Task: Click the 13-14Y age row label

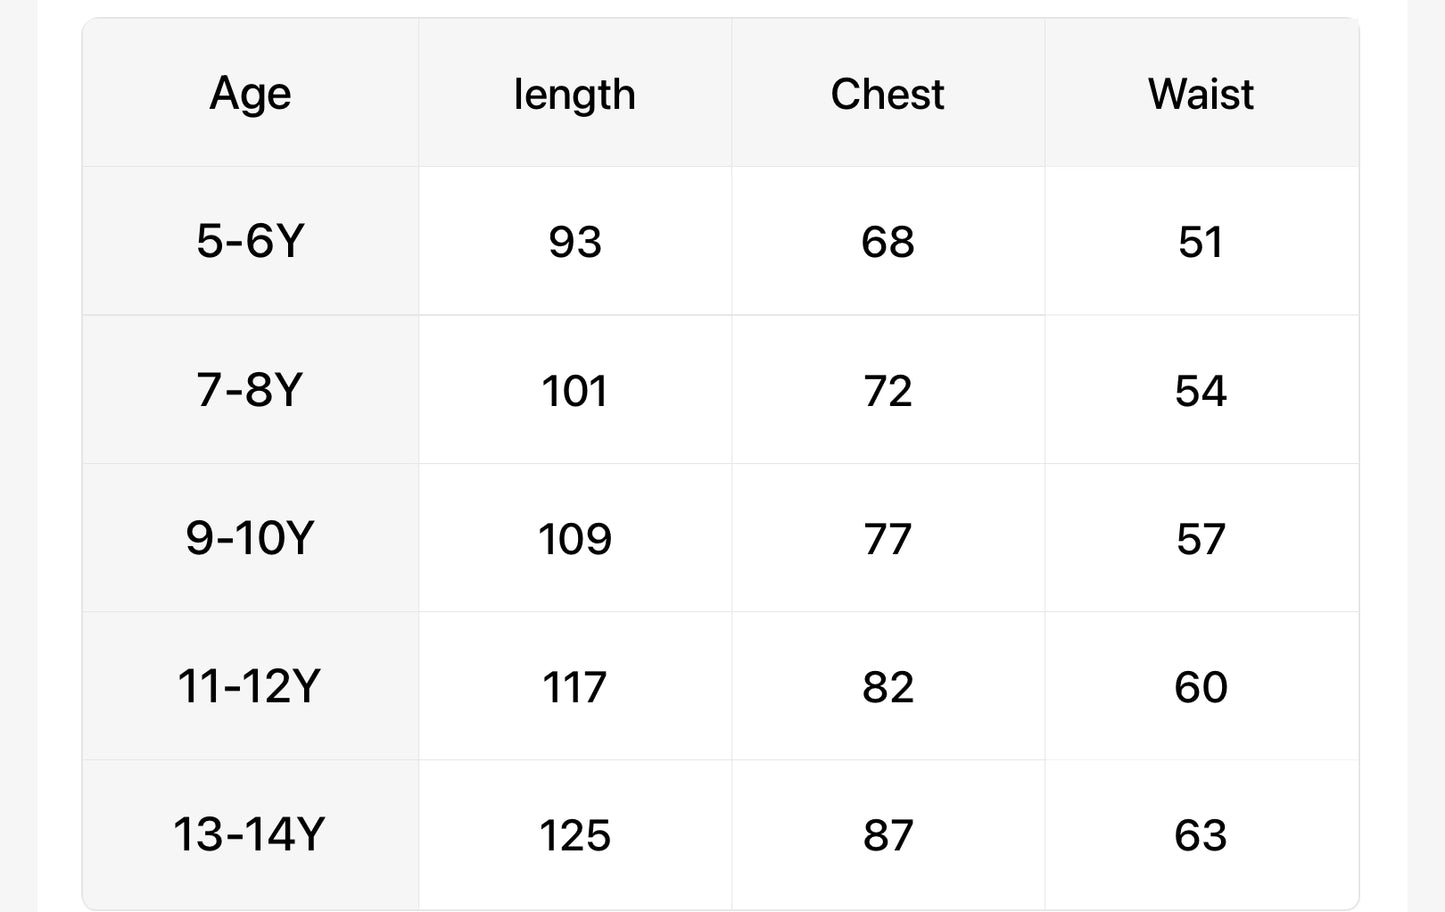Action: coord(250,834)
